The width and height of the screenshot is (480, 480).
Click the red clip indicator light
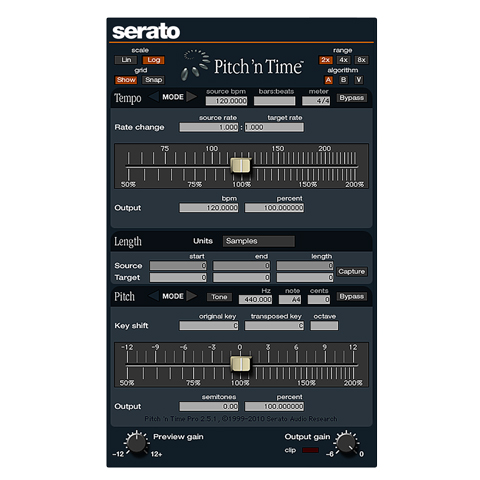310,450
